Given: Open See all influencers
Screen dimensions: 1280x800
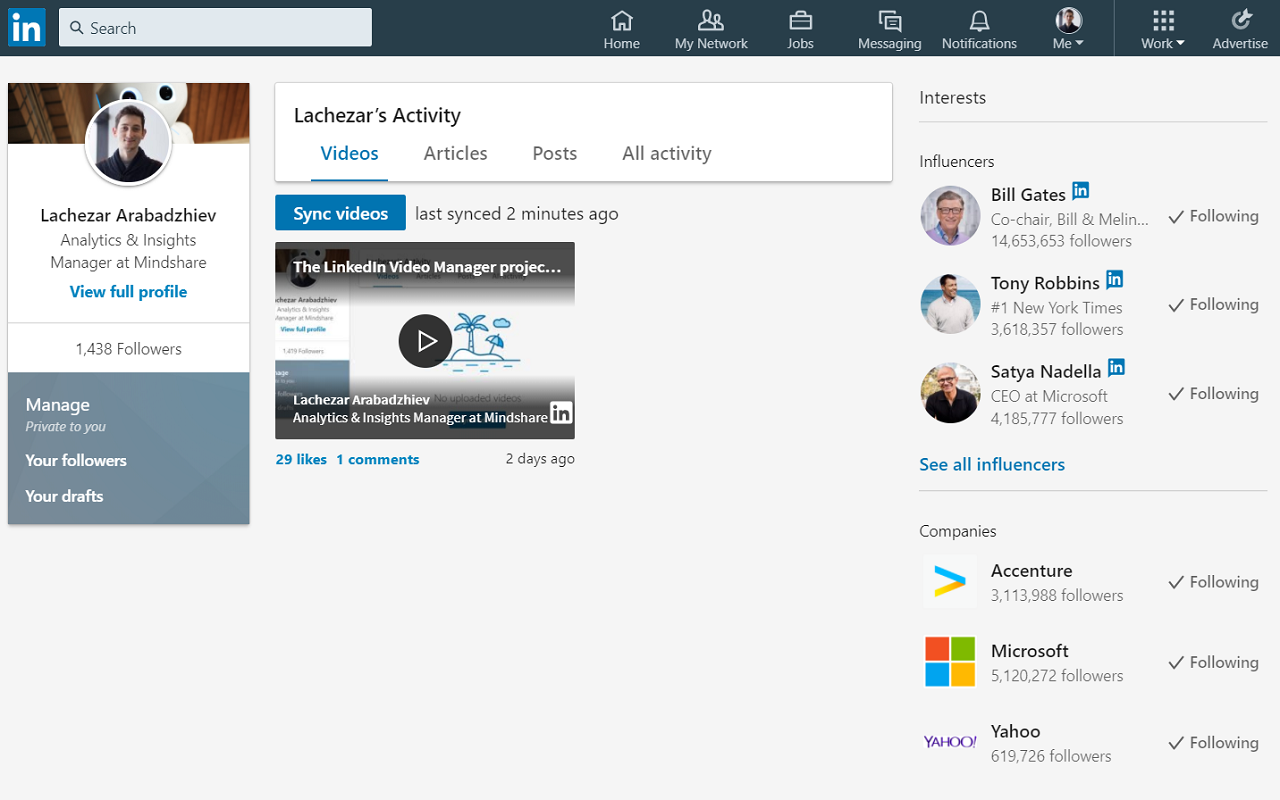Looking at the screenshot, I should 991,464.
